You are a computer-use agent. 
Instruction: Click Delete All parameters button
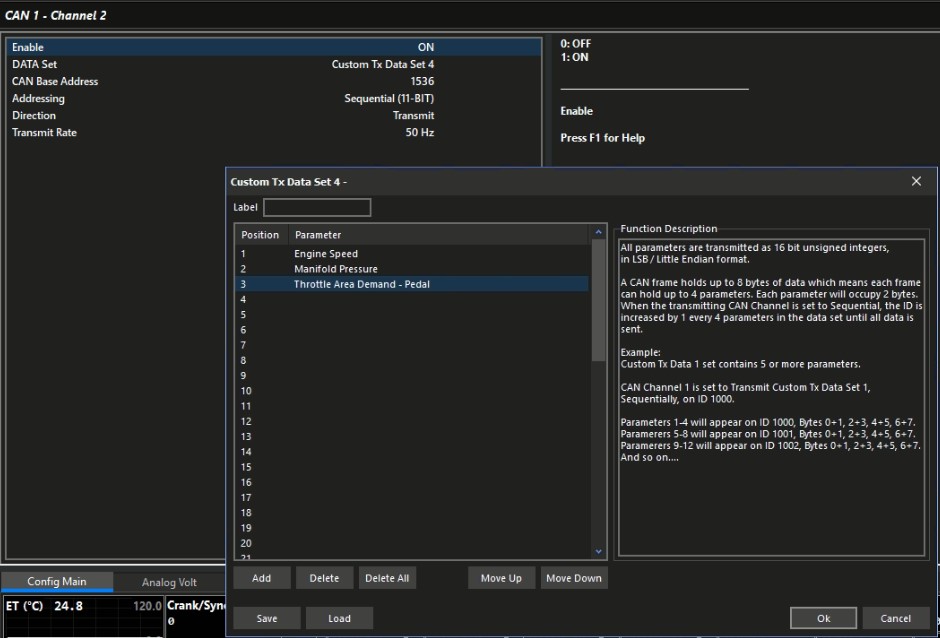(387, 578)
